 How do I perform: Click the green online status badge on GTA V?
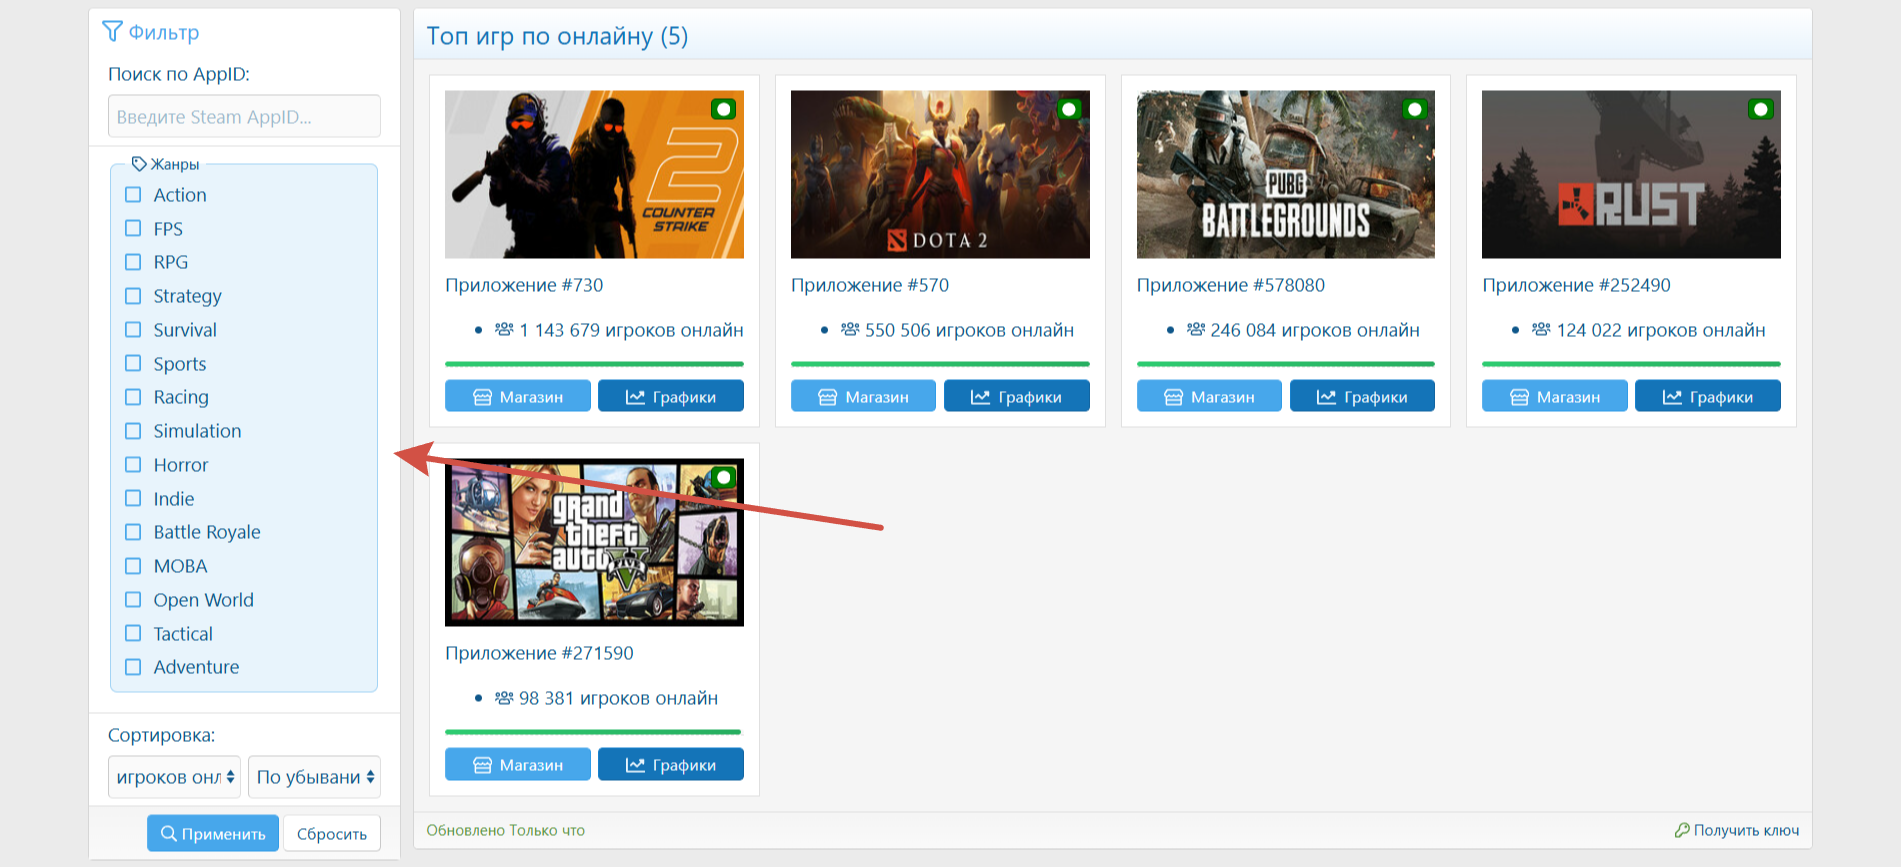pos(723,477)
